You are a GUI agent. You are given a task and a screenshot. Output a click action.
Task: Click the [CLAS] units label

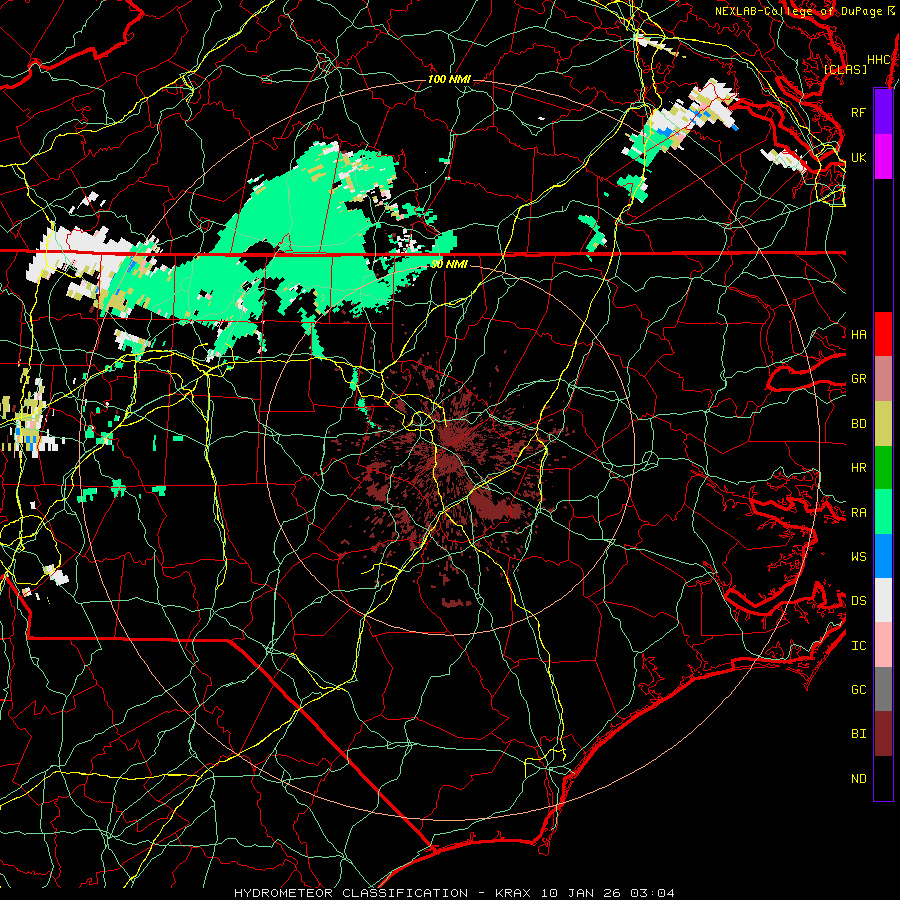point(845,69)
